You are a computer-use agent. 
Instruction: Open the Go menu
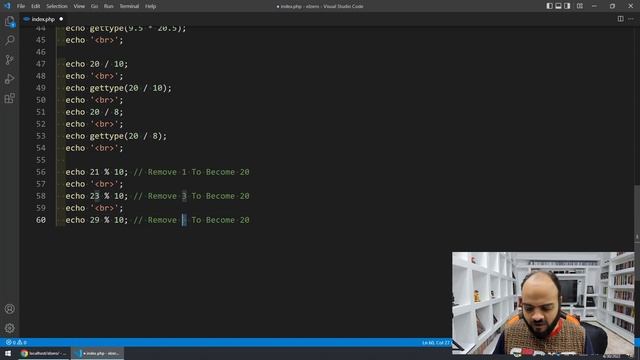coord(94,6)
